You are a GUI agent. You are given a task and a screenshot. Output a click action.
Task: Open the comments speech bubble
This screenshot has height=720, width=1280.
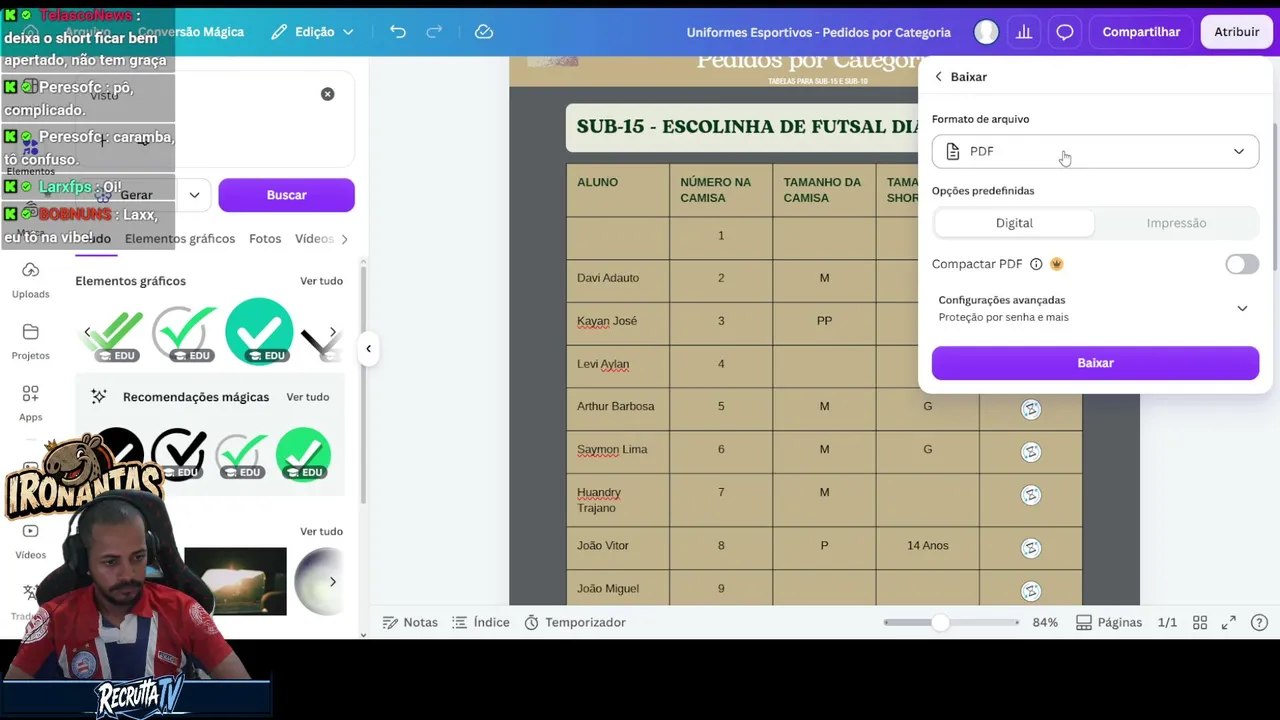(x=1065, y=32)
